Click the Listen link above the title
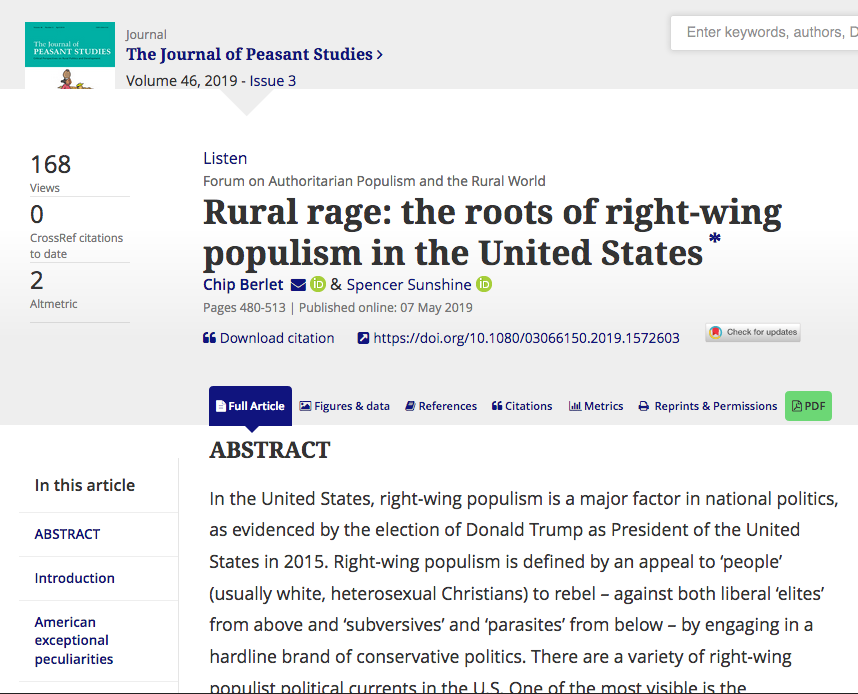858x694 pixels. [x=225, y=158]
